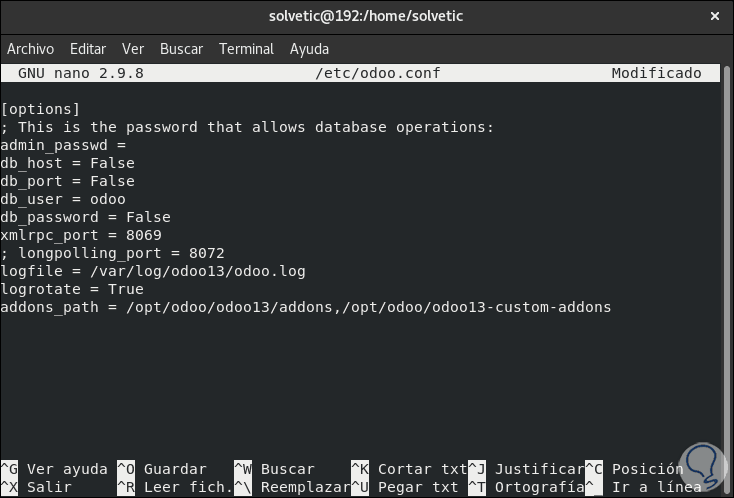The width and height of the screenshot is (734, 498).
Task: Close the terminal window
Action: [714, 16]
